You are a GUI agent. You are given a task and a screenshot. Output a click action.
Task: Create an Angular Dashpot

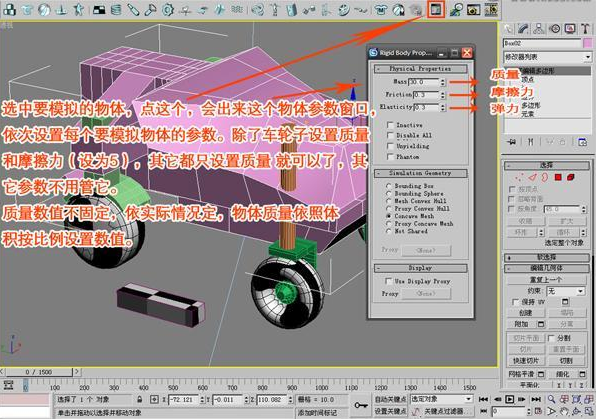[x=150, y=9]
